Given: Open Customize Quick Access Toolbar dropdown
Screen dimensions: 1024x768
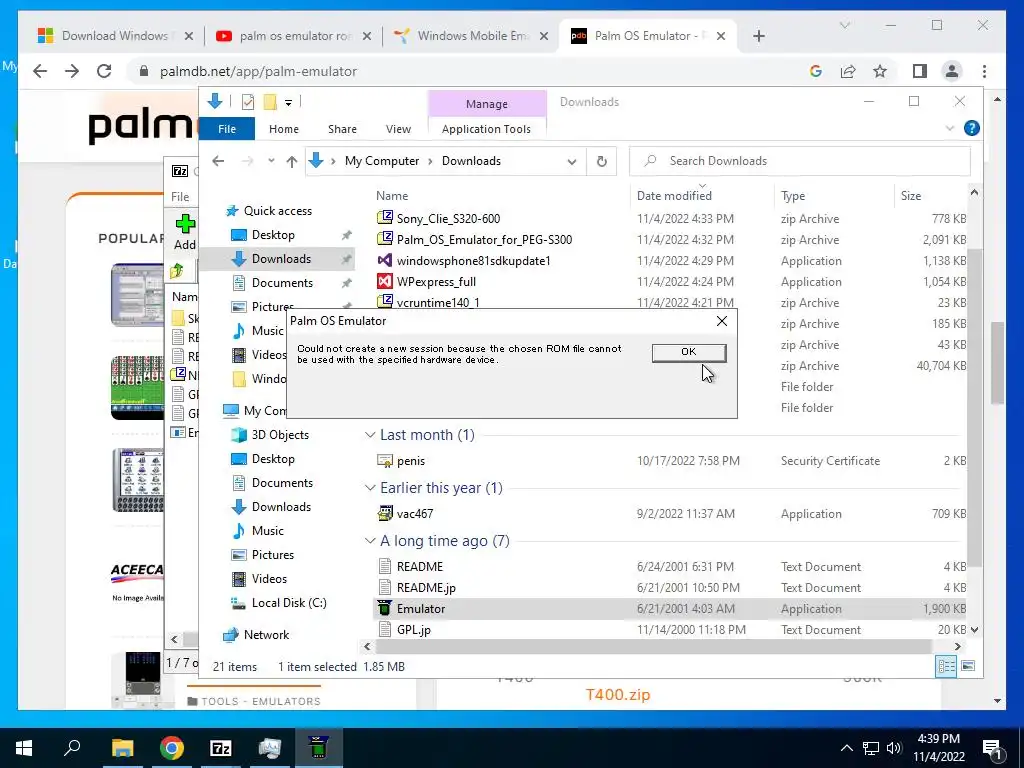Looking at the screenshot, I should (288, 102).
